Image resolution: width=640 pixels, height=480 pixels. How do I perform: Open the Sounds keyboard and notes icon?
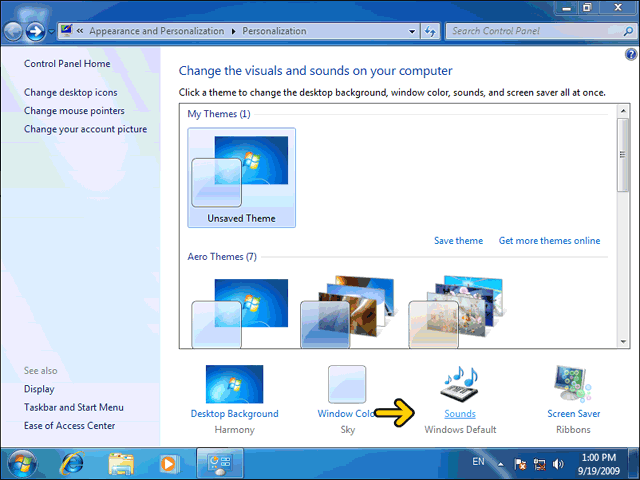pos(460,384)
